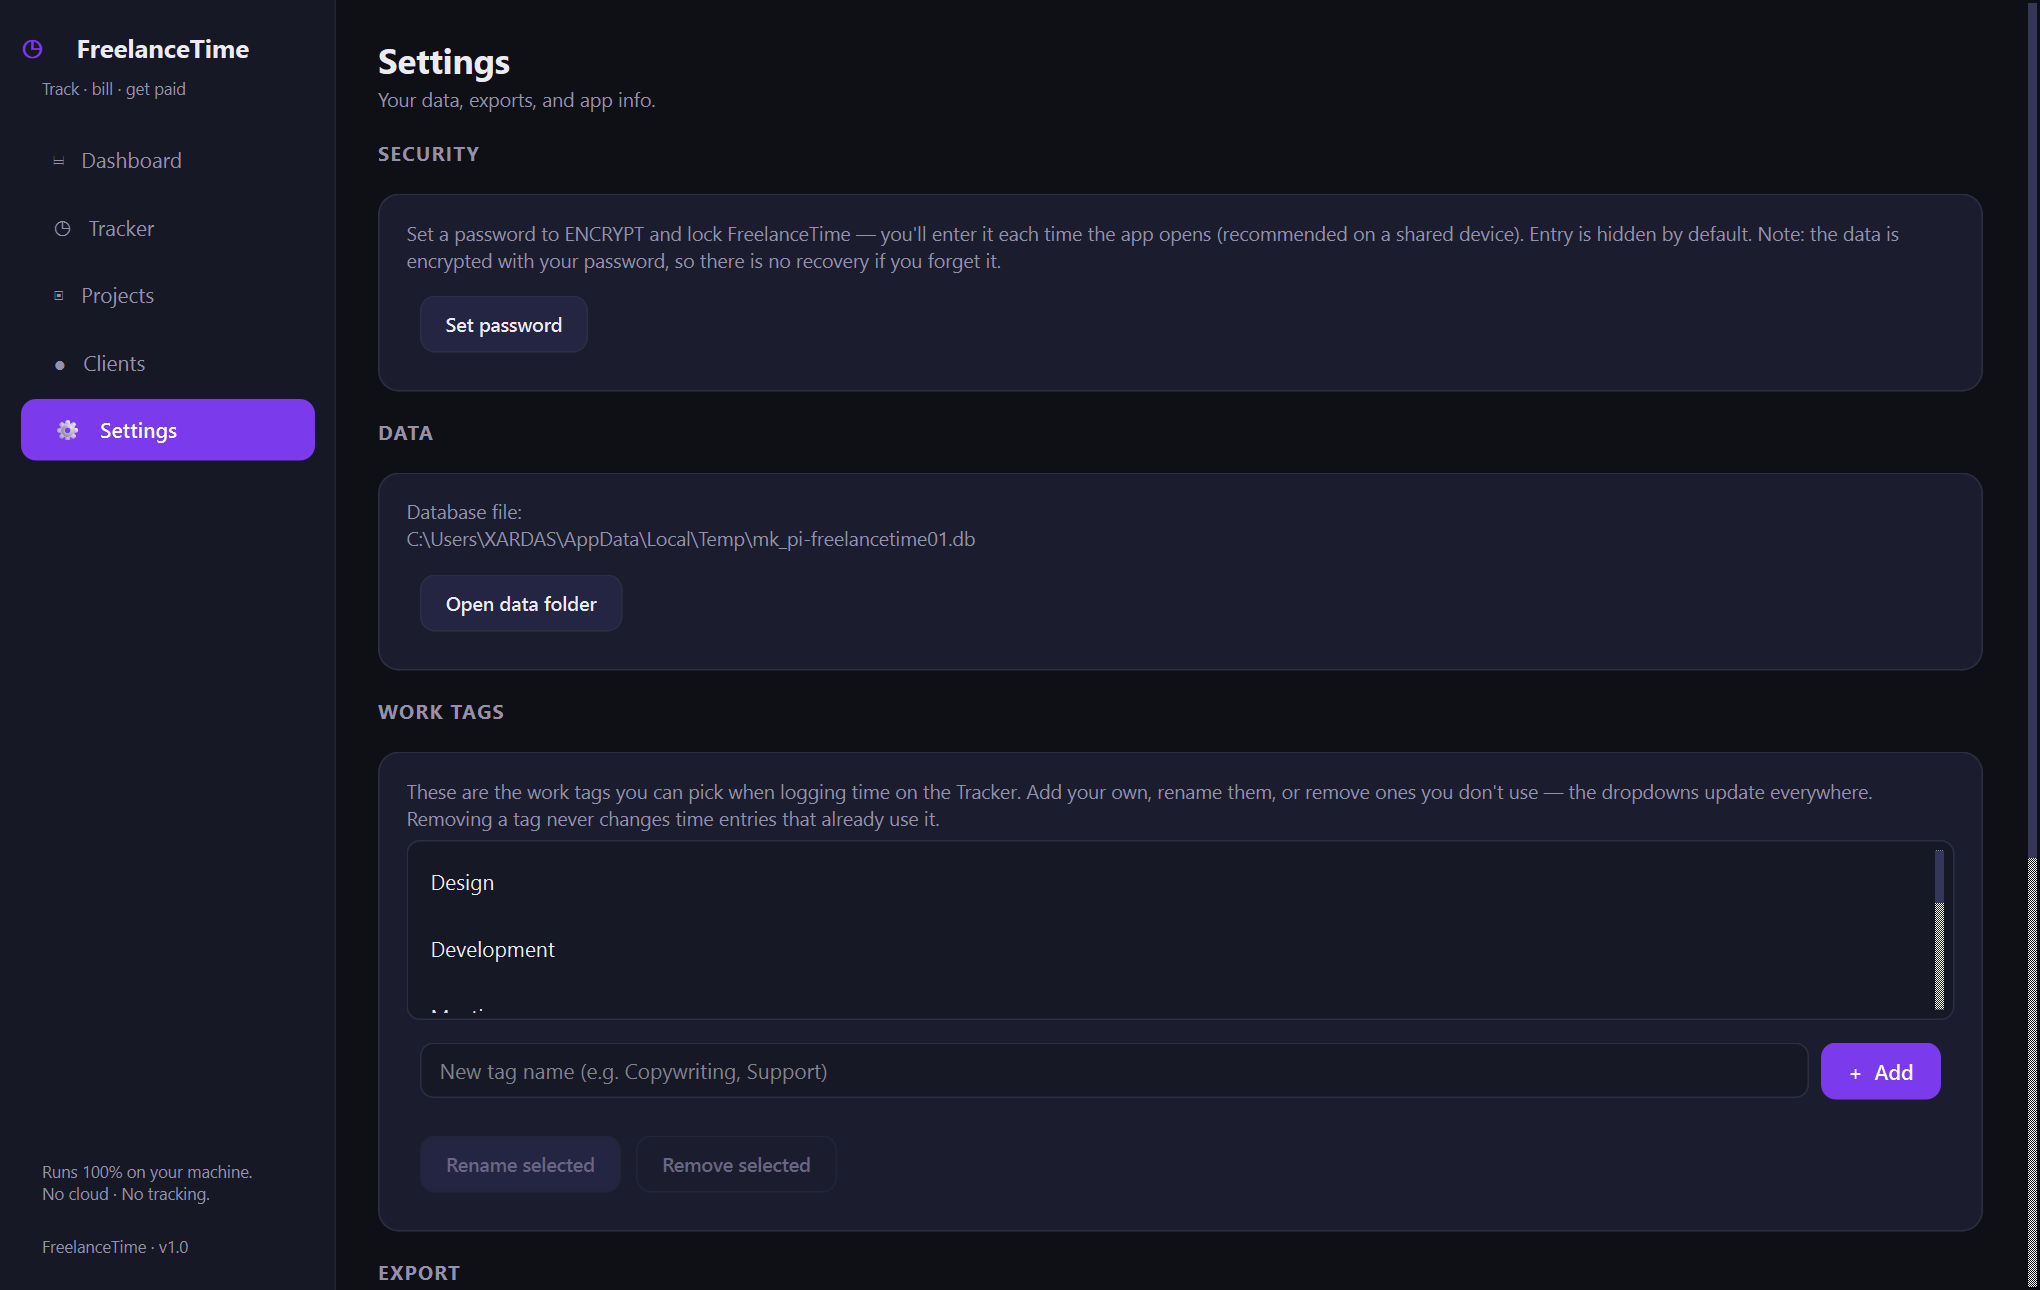Add a new work tag with Add button
This screenshot has height=1290, width=2040.
pyautogui.click(x=1881, y=1072)
